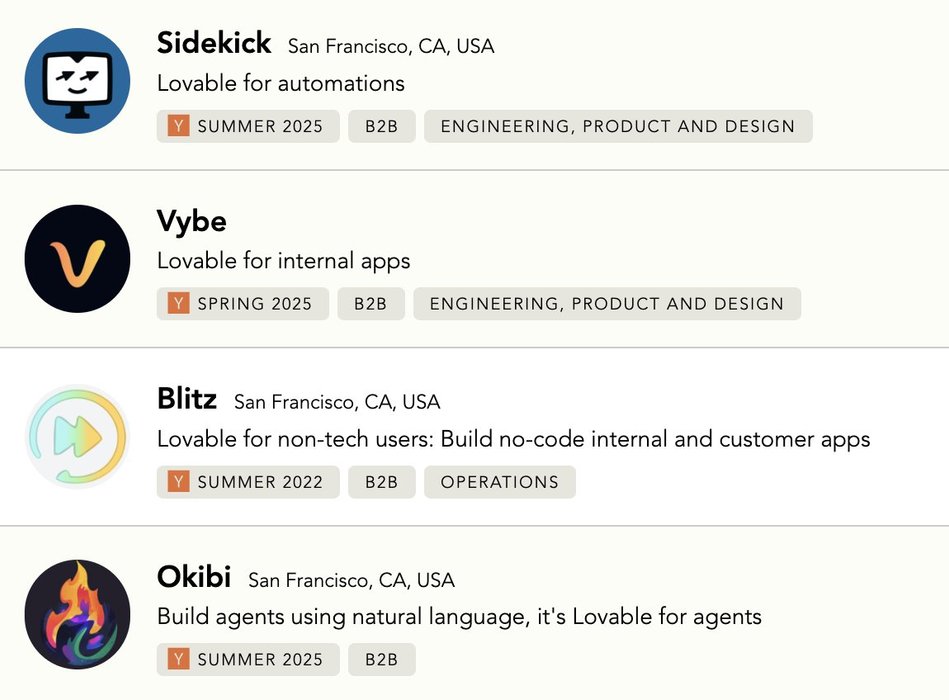This screenshot has width=949, height=700.
Task: Open the Okibi company name link
Action: click(x=194, y=577)
